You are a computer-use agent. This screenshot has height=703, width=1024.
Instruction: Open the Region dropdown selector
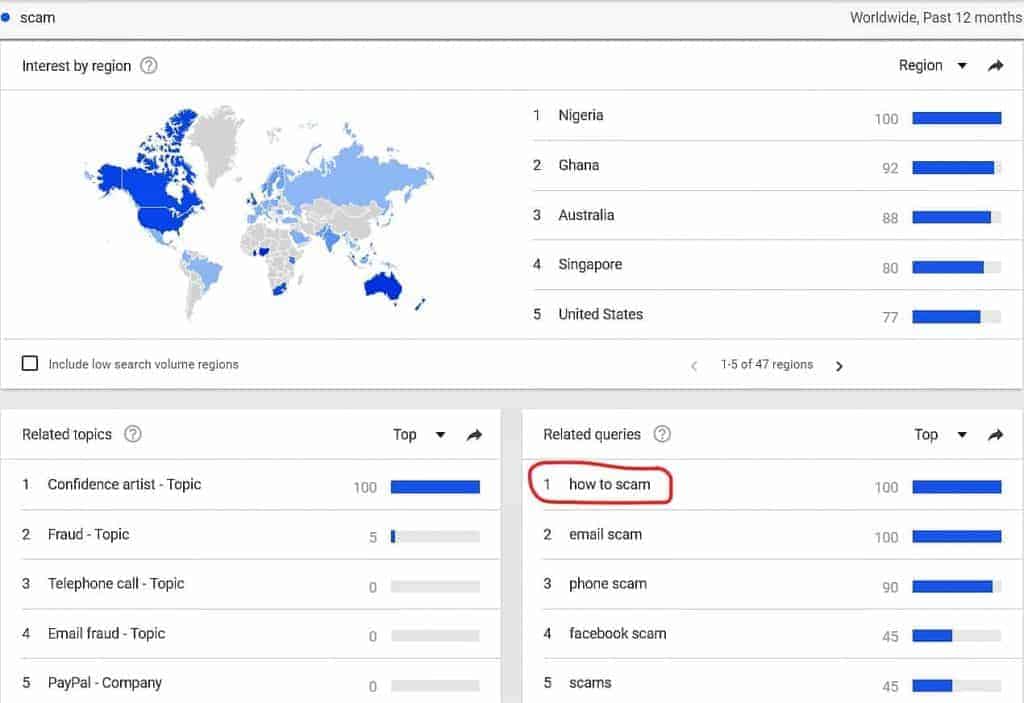(932, 66)
